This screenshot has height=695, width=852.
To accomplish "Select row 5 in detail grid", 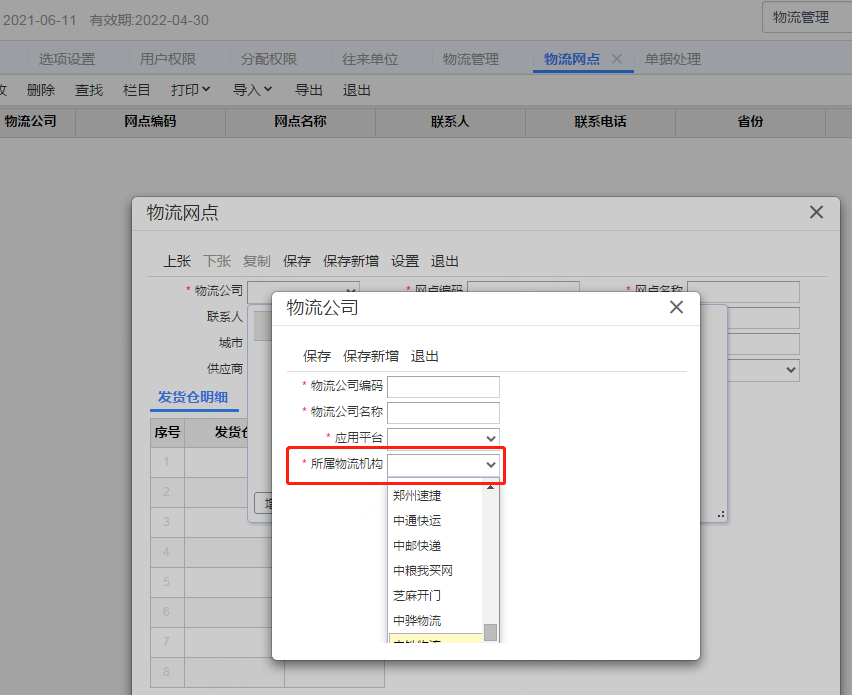I will (x=166, y=581).
